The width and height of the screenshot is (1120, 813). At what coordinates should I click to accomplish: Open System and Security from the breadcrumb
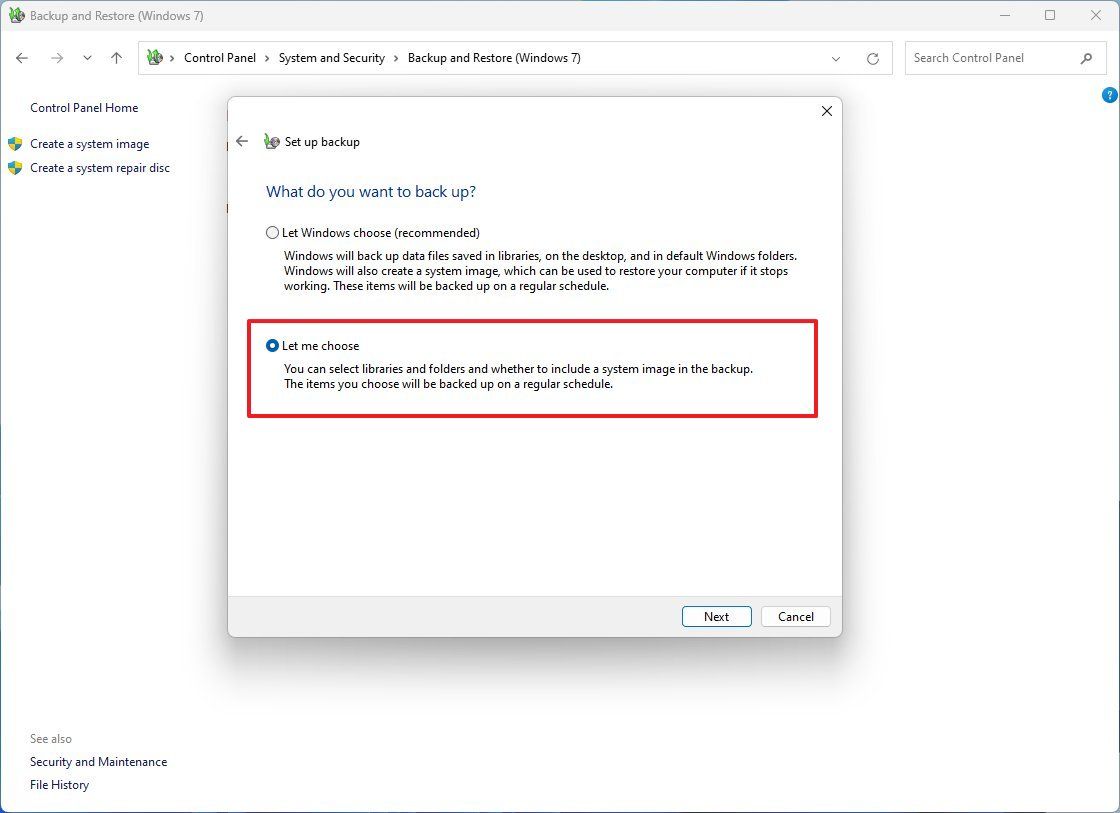point(332,58)
